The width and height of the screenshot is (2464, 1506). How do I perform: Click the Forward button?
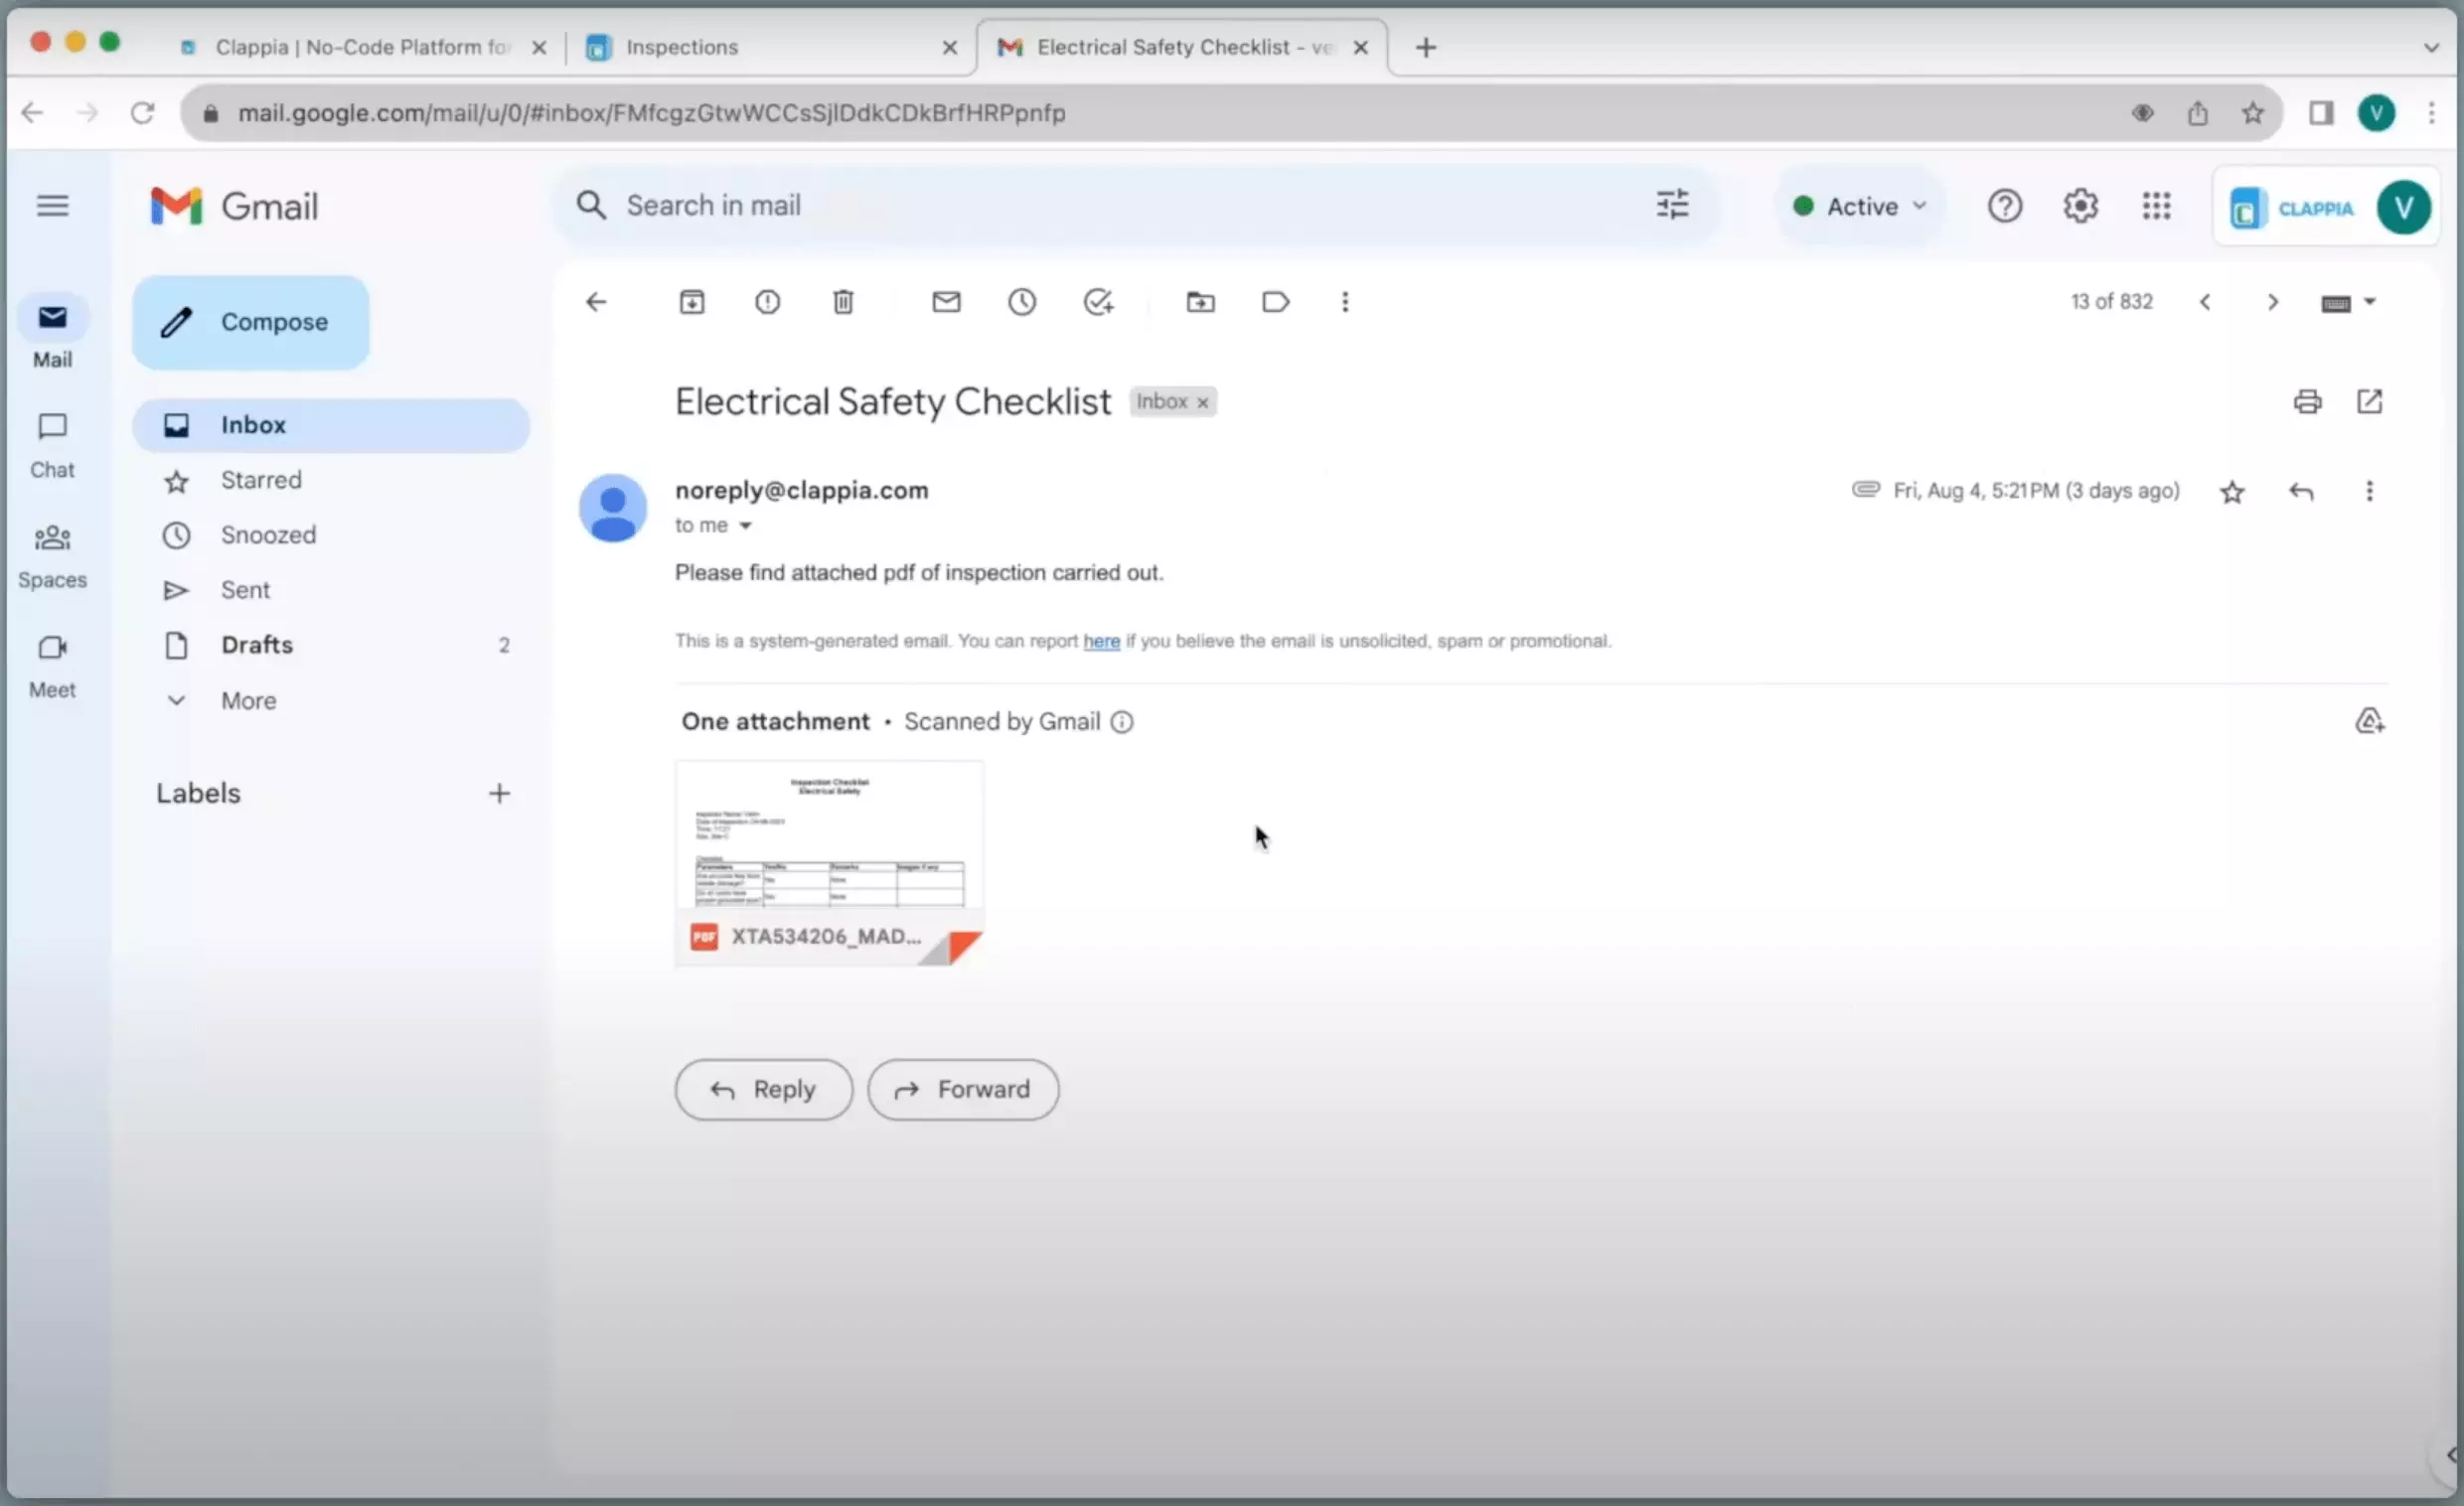961,1087
